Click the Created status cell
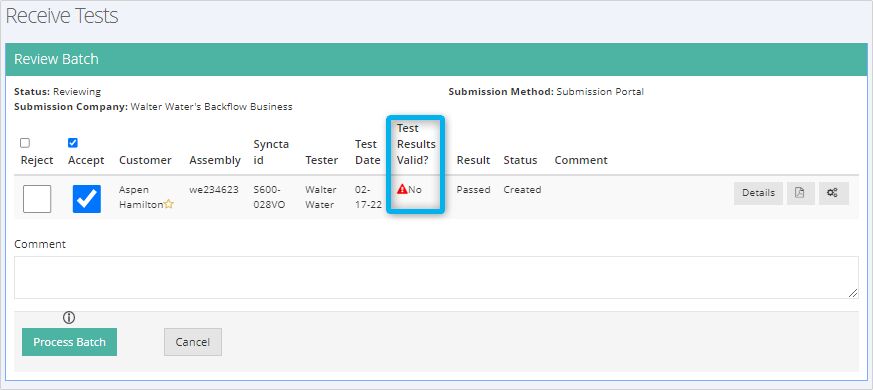This screenshot has height=390, width=873. pyautogui.click(x=522, y=189)
